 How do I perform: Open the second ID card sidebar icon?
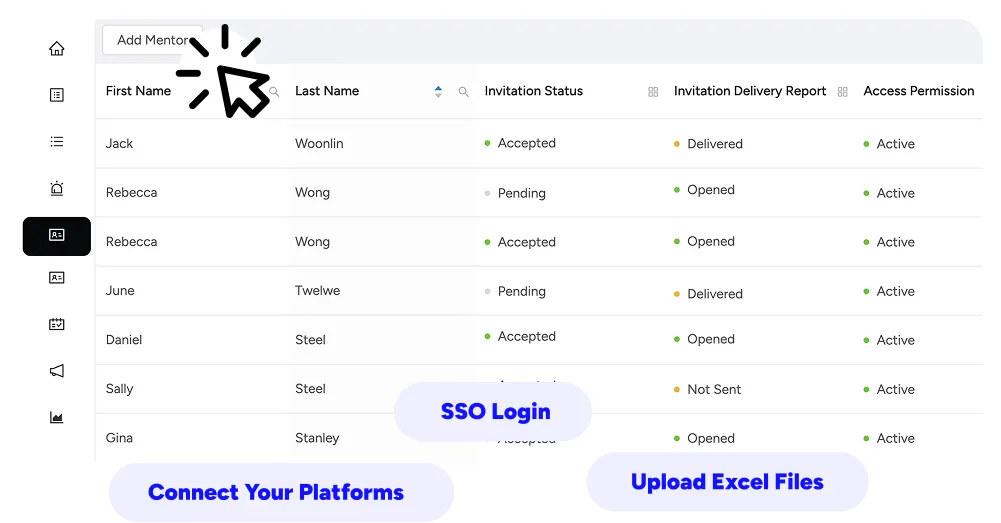[x=57, y=278]
